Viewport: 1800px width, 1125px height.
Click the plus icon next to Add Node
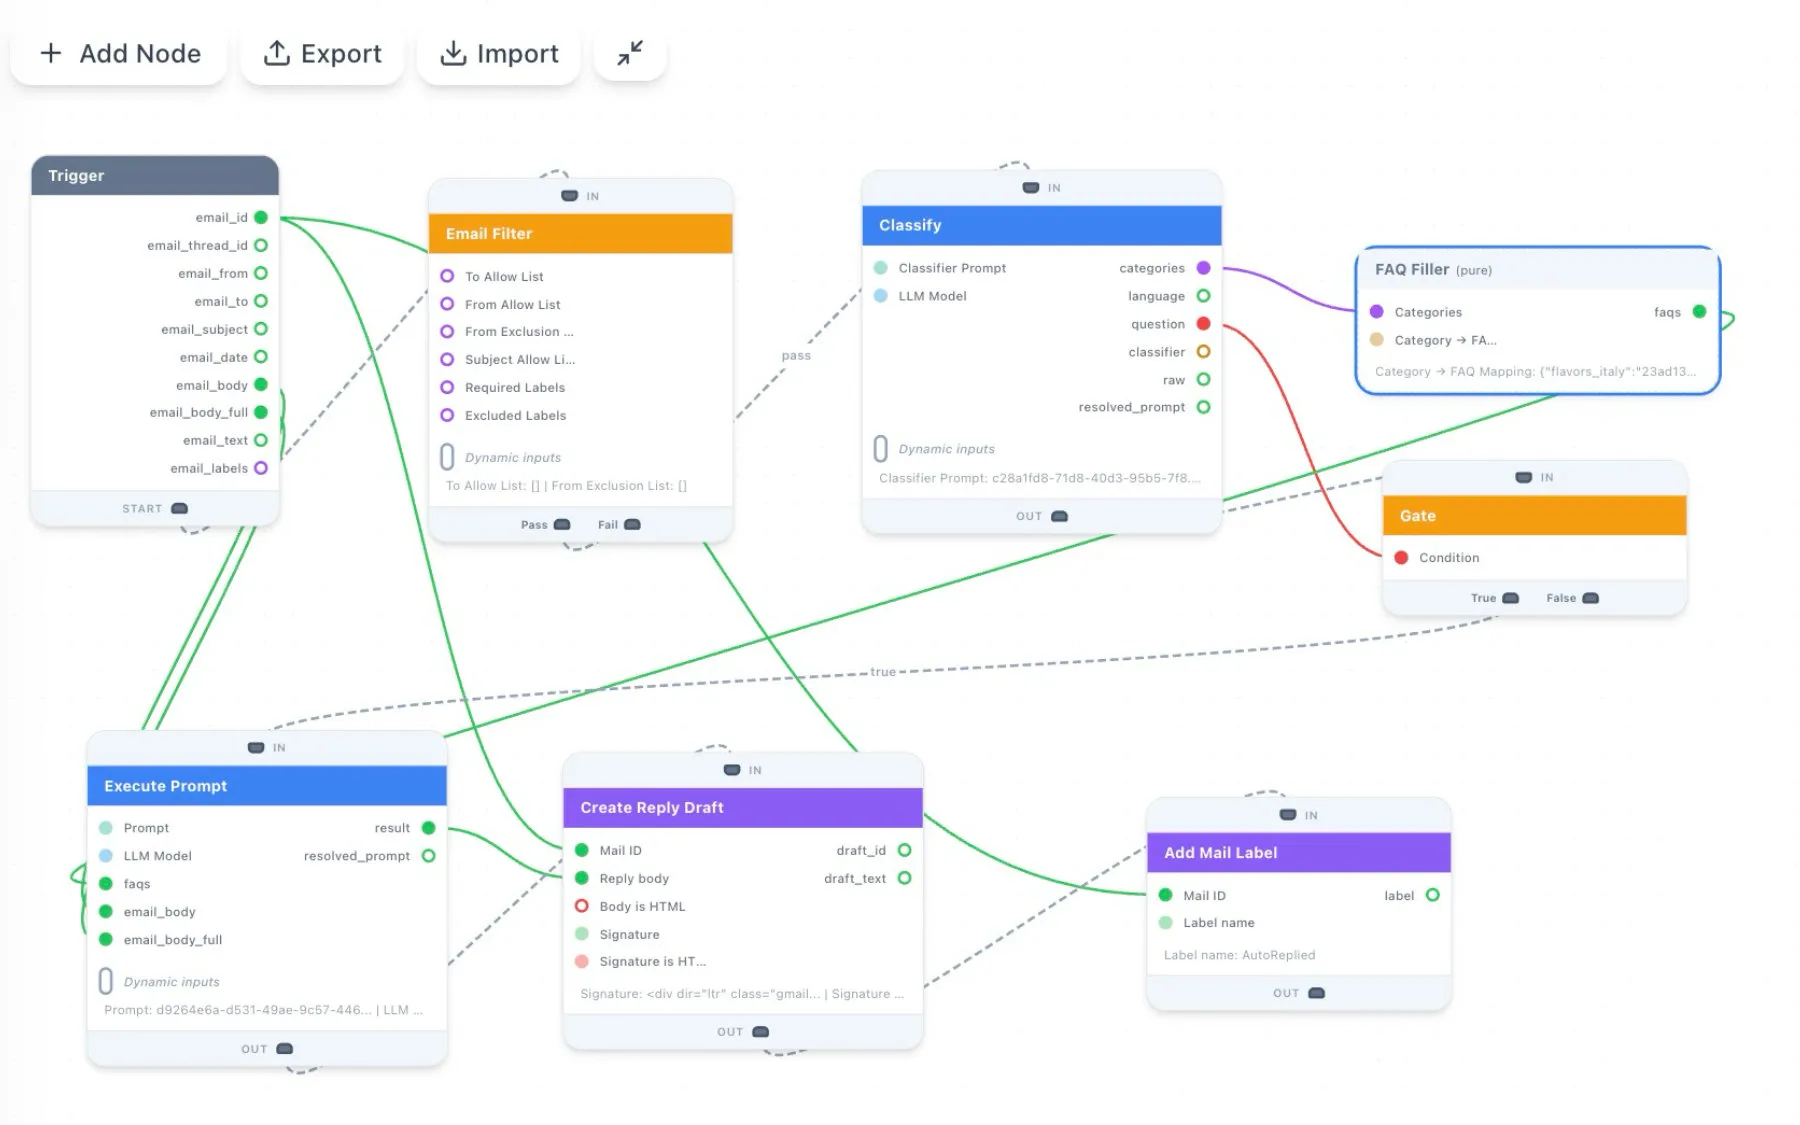point(50,53)
